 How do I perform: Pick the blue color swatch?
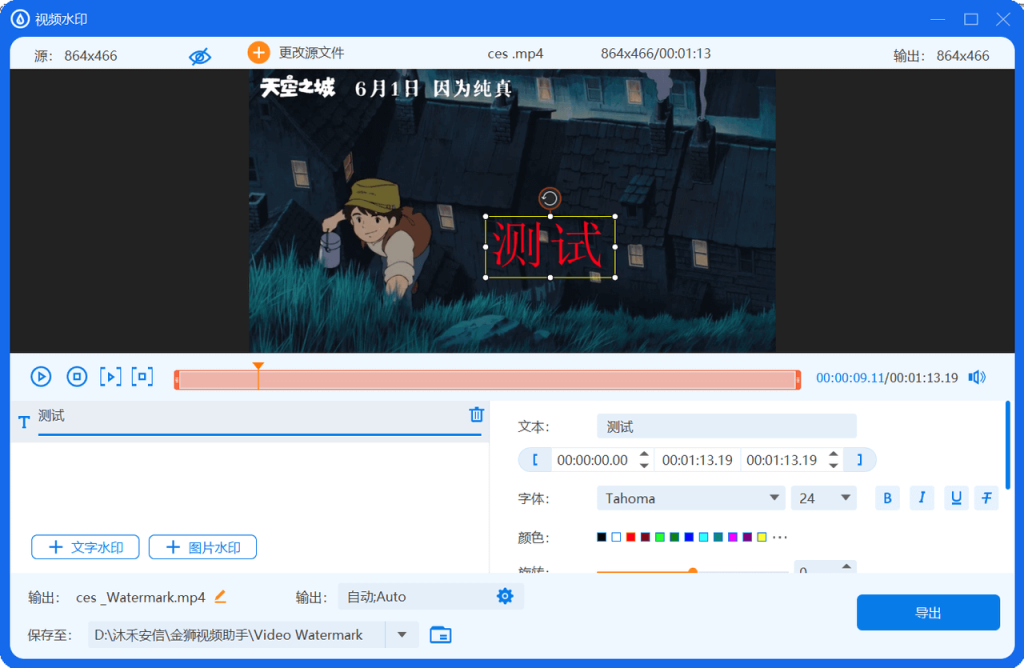point(689,537)
